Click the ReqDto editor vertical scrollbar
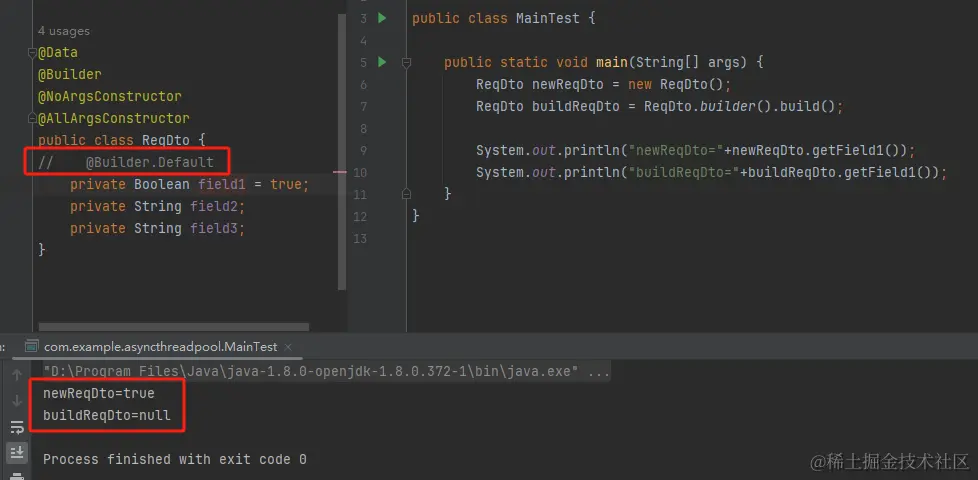This screenshot has height=480, width=978. click(342, 151)
